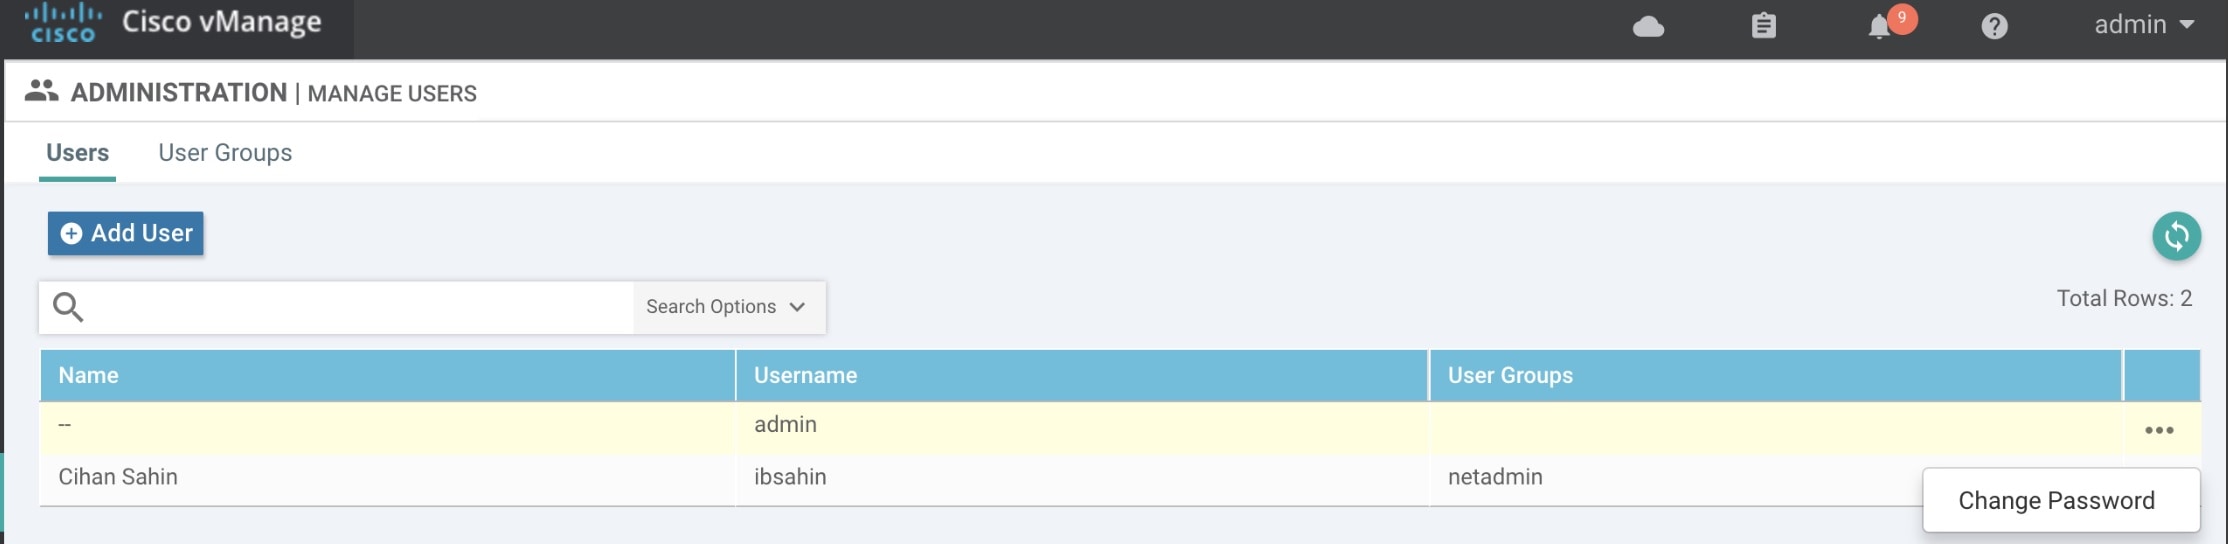
Task: Click the Add User button
Action: [126, 233]
